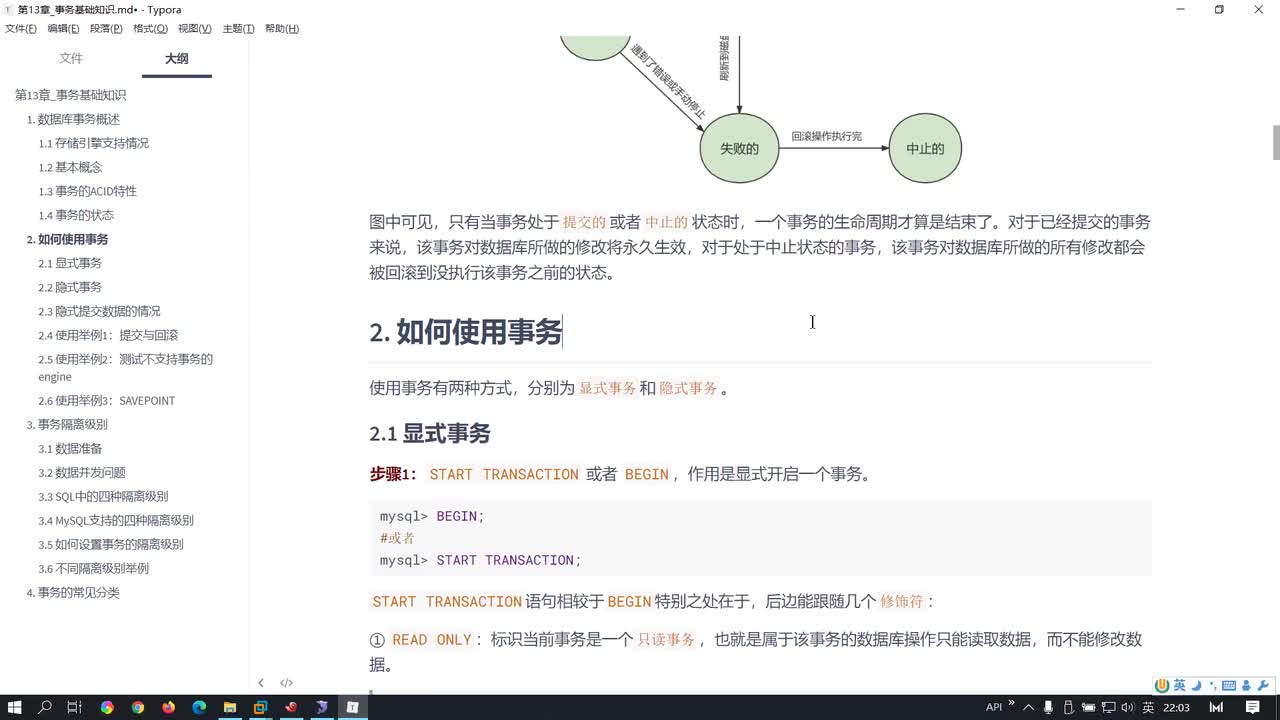Image resolution: width=1280 pixels, height=720 pixels.
Task: Open the colorful swirl app on the taskbar
Action: click(107, 707)
